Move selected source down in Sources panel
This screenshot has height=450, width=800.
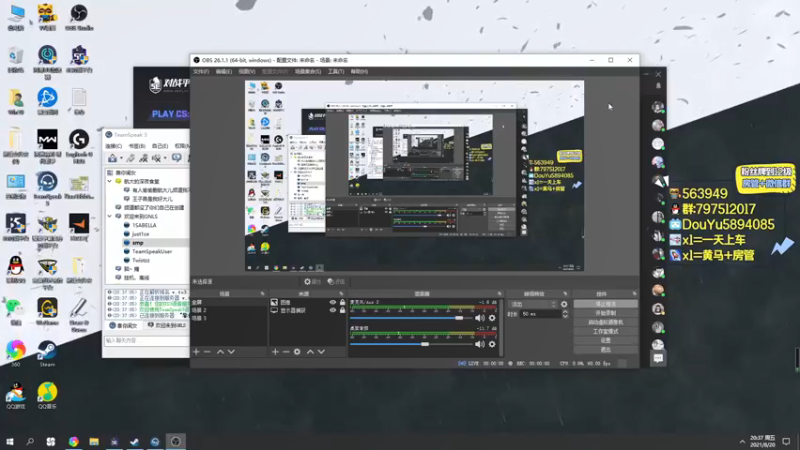click(x=321, y=352)
